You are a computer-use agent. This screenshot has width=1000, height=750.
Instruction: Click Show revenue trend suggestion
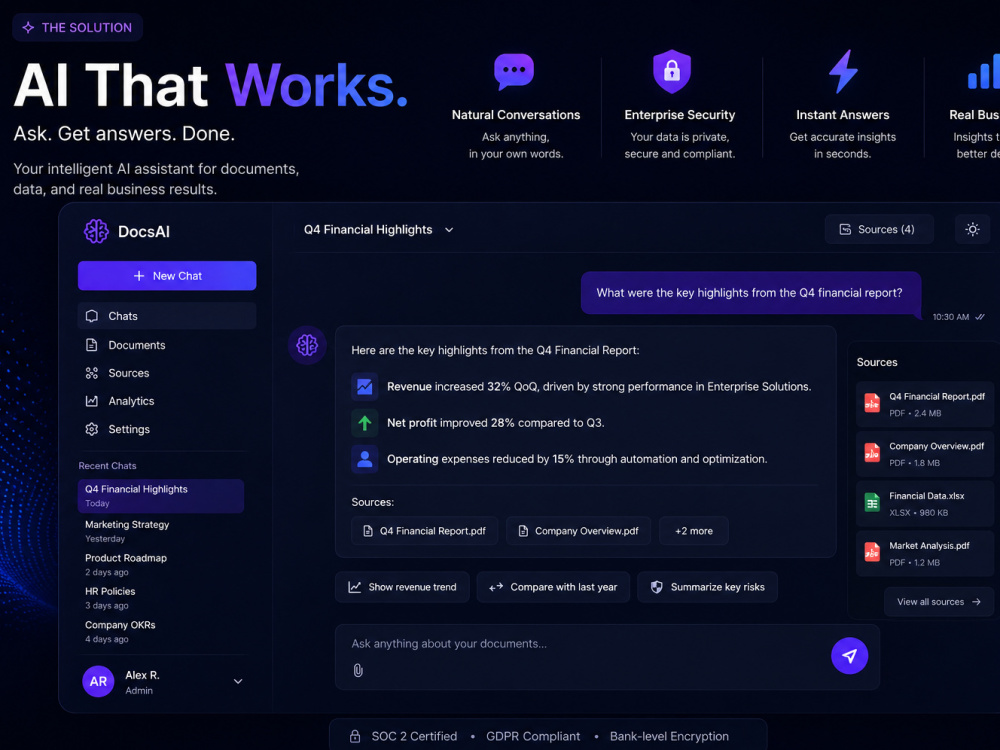coord(402,587)
